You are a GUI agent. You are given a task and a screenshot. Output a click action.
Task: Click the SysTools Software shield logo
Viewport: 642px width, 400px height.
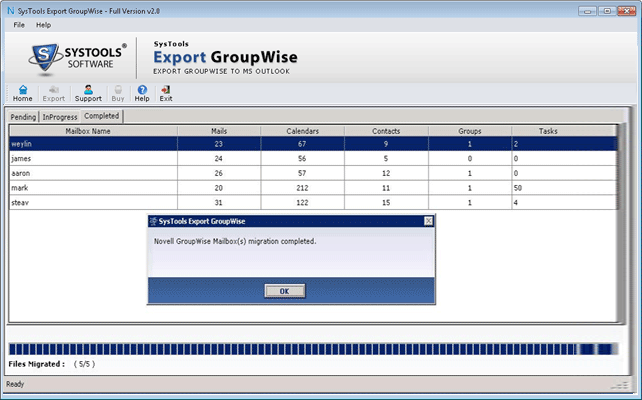tap(45, 58)
